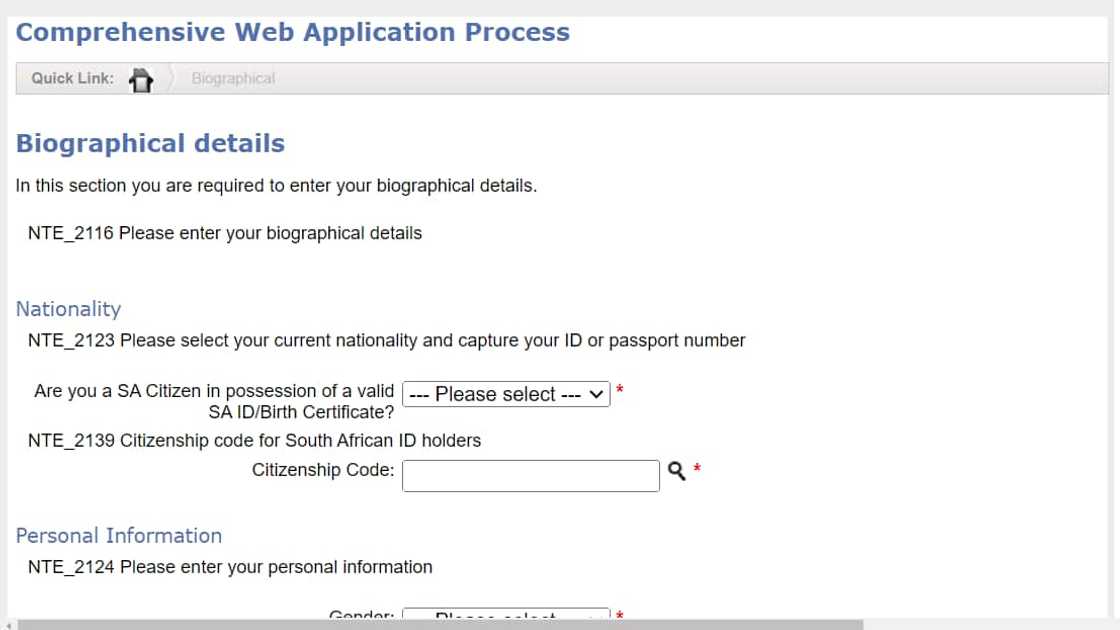Click the 'Citizenship Code:' field label
Screen dimensions: 1120x630
323,470
